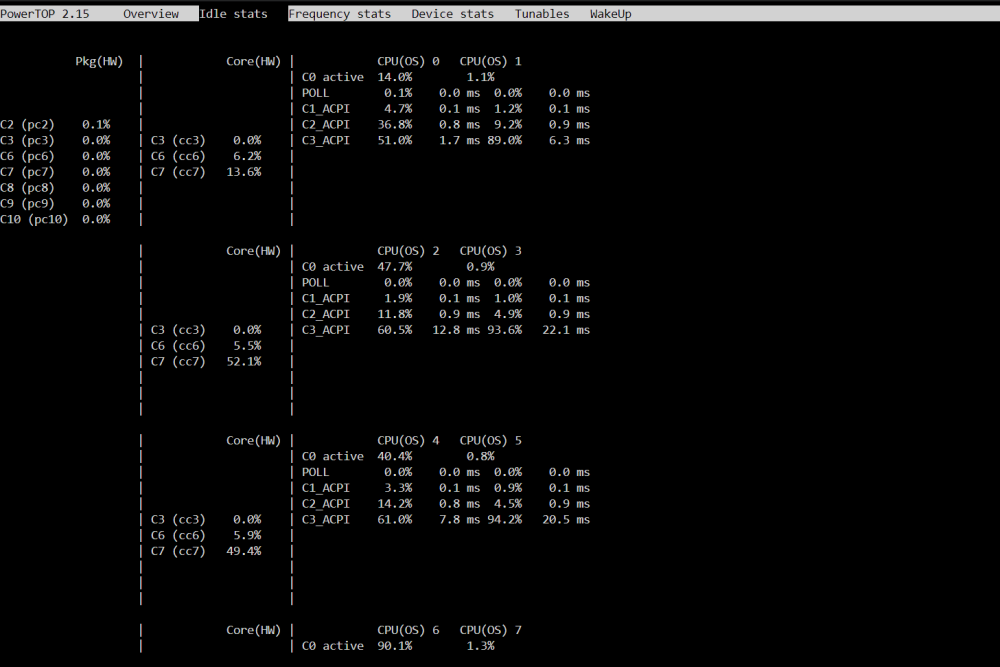Screen dimensions: 1000x667
Task: Click the 12.8 ms C3_ACPI duration
Action: [456, 330]
